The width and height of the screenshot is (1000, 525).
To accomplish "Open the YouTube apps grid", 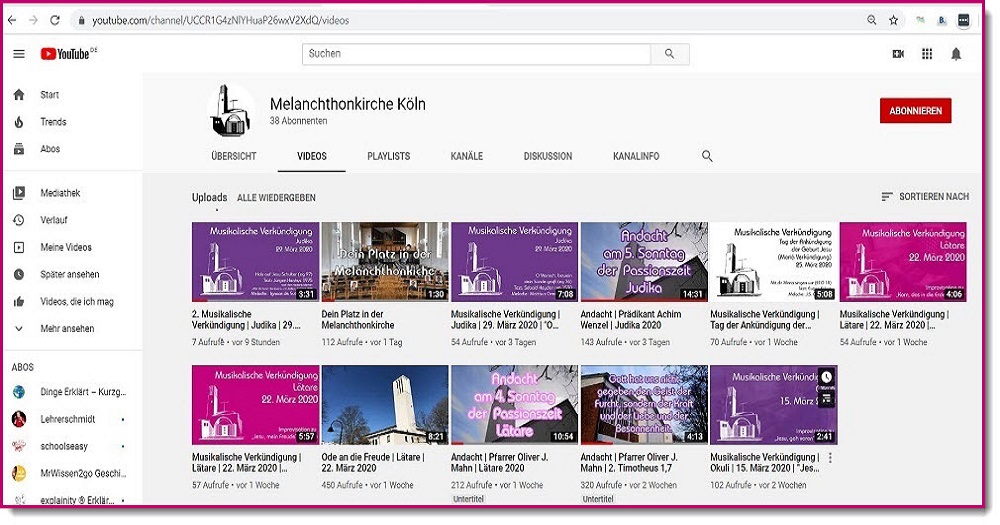I will 927,54.
